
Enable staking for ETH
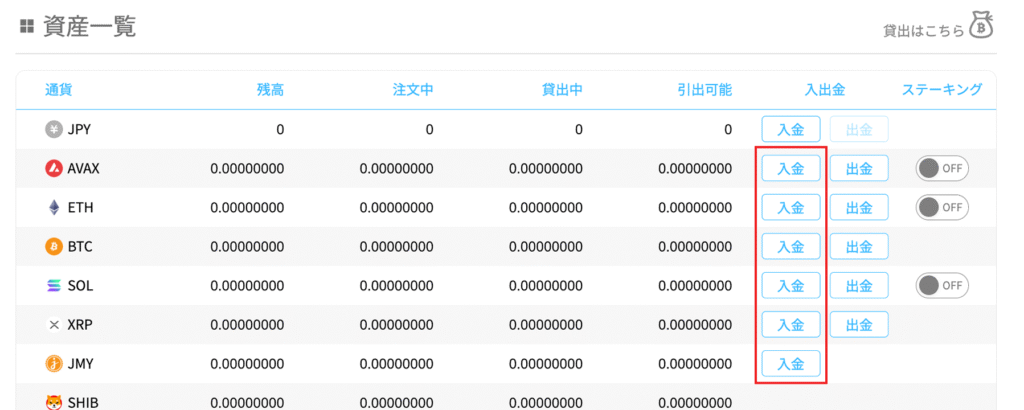coord(942,207)
